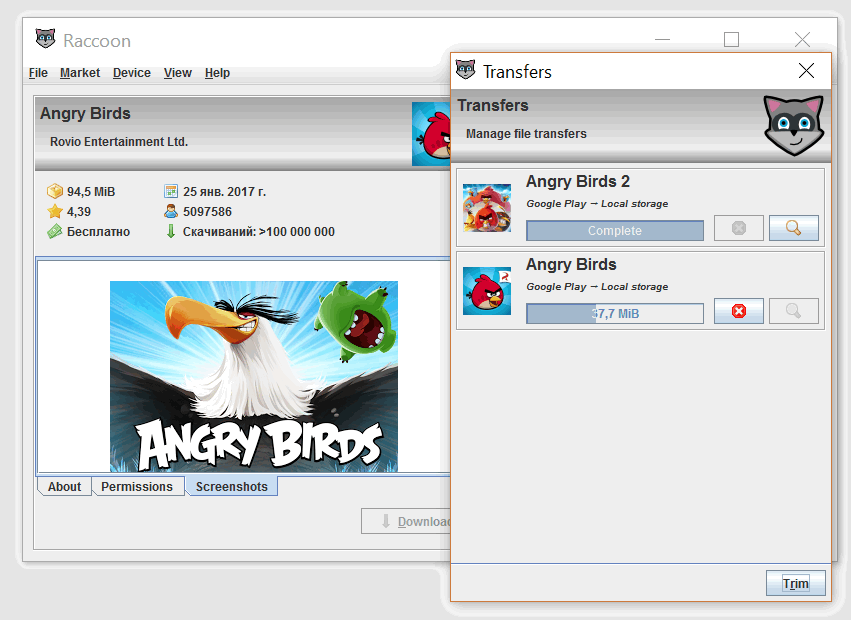Viewport: 851px width, 620px height.
Task: Click the Бесплатно price text
Action: coord(98,232)
